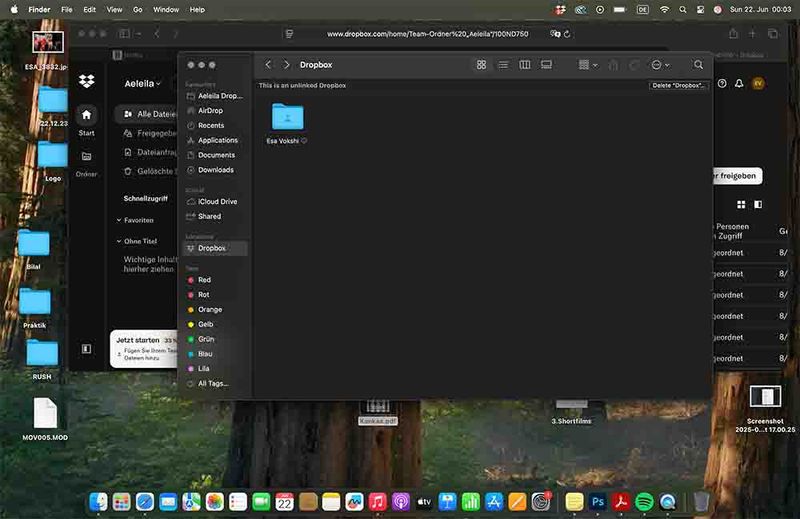Click the Delete "Dropbox" button
800x519 pixels.
pos(679,86)
